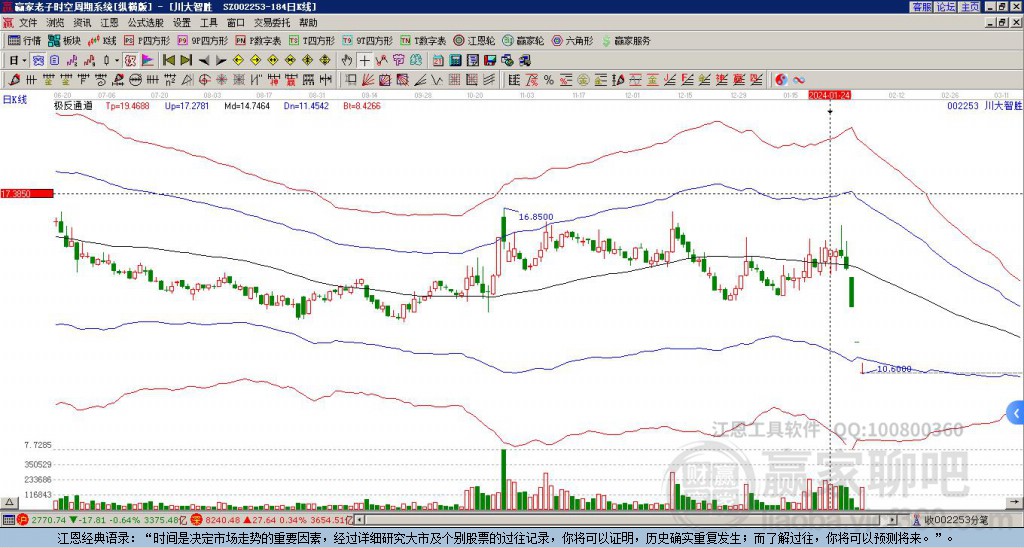Switch to K线 chart view

(x=102, y=40)
